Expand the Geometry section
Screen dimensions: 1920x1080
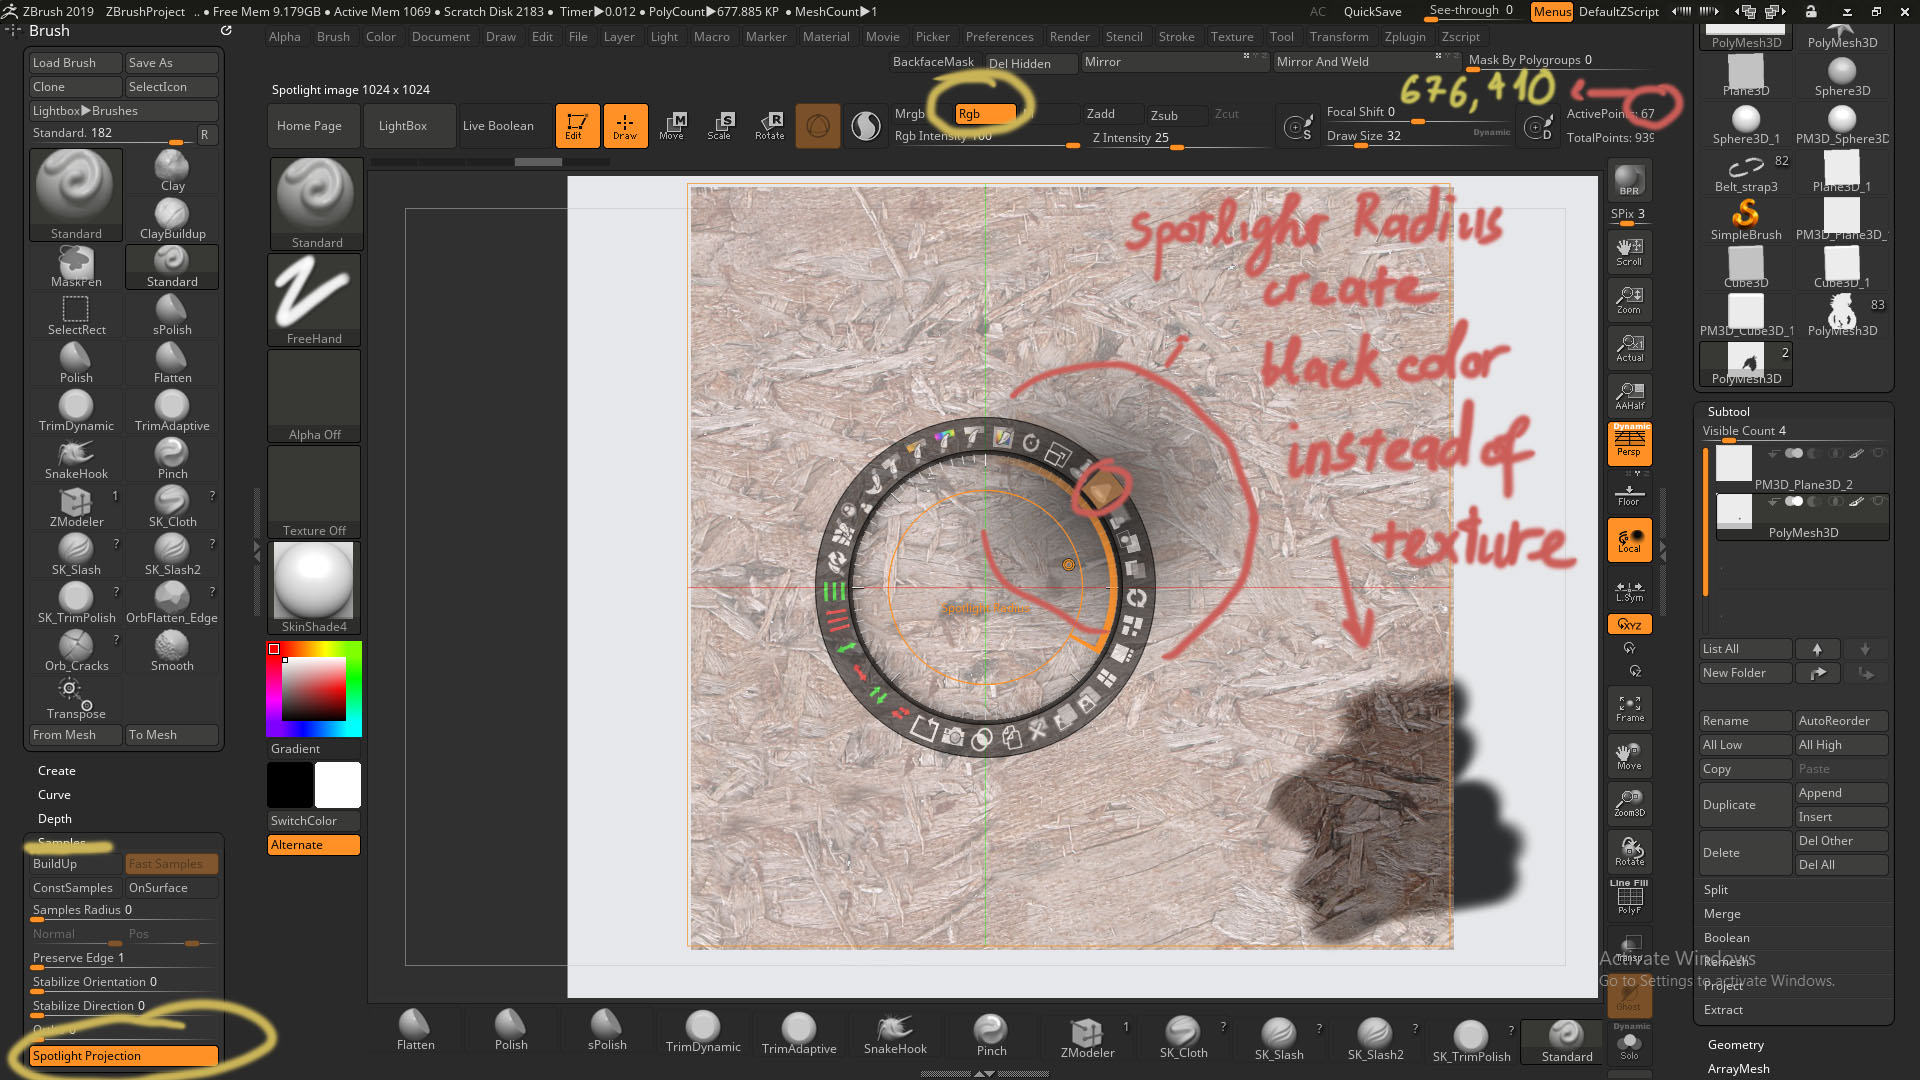pyautogui.click(x=1736, y=1045)
